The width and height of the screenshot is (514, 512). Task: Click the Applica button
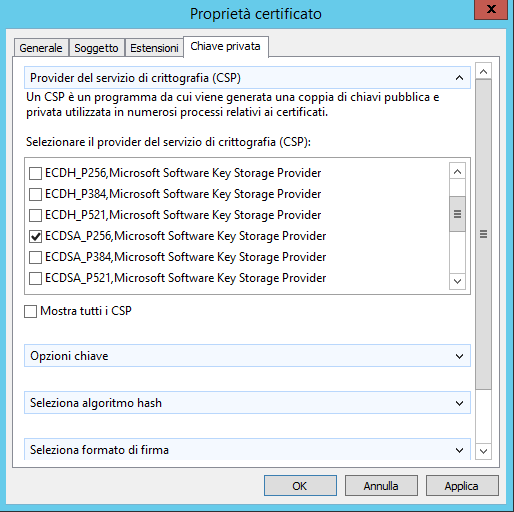coord(462,486)
